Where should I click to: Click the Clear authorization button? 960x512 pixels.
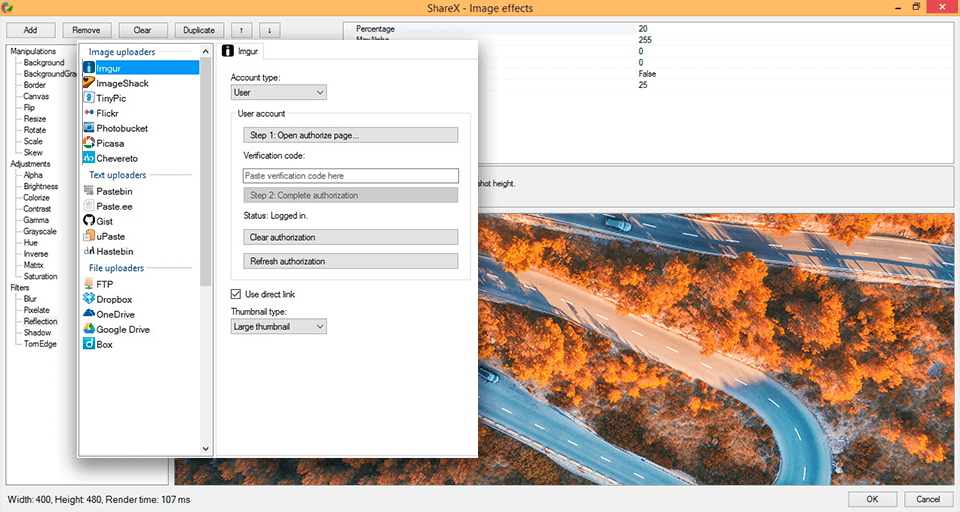350,237
